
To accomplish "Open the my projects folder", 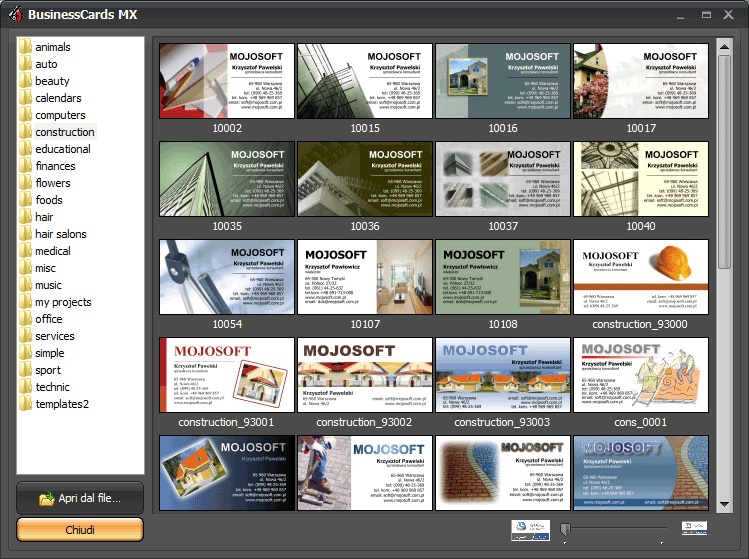I will (x=63, y=302).
